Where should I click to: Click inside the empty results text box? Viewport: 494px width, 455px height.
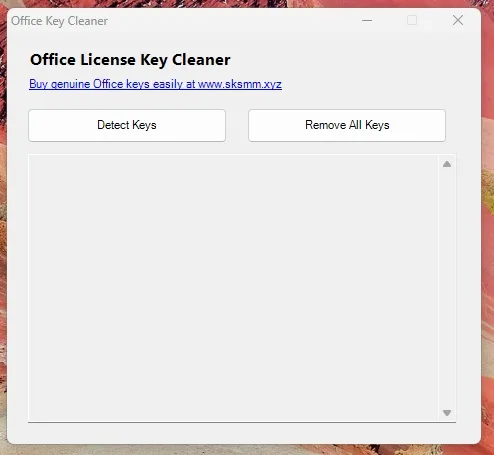pos(233,288)
